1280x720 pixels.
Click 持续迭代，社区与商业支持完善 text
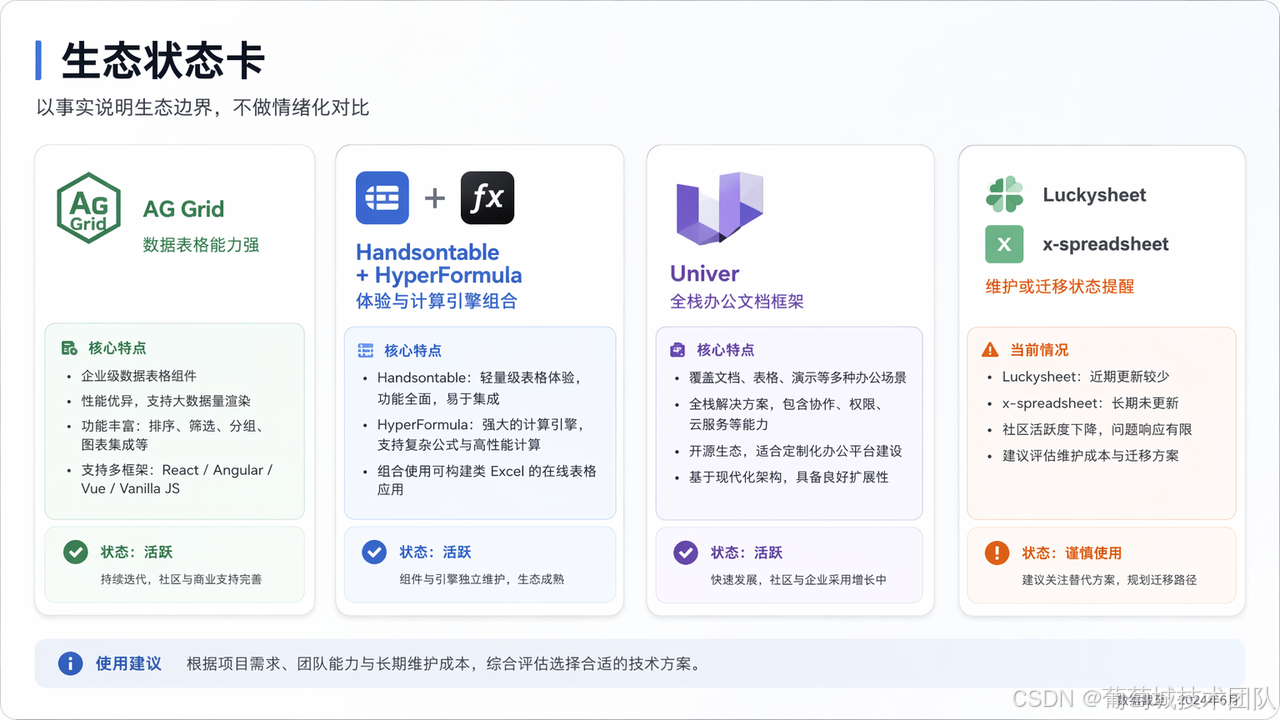coord(181,579)
